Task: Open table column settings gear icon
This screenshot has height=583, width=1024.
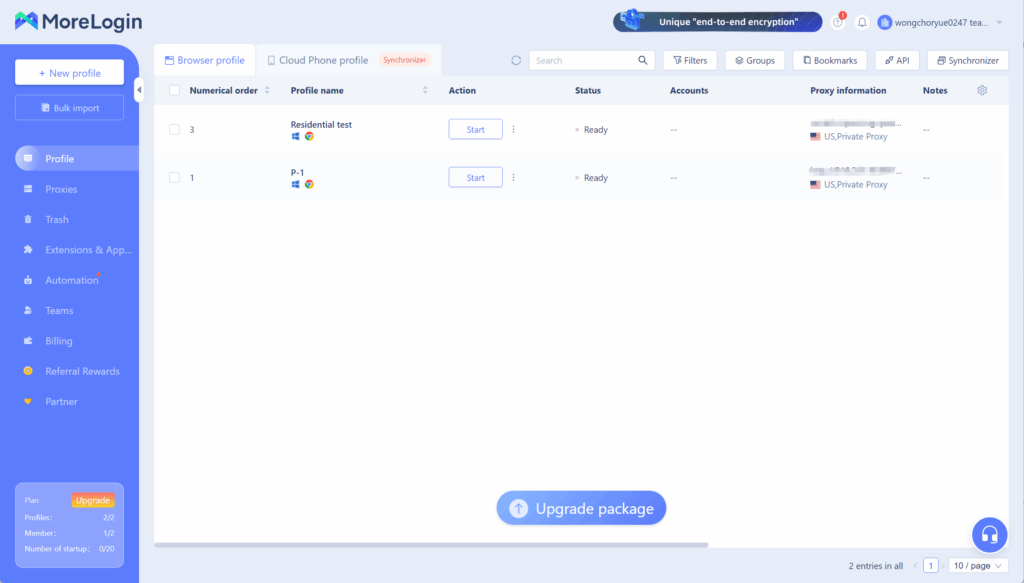Action: click(982, 90)
